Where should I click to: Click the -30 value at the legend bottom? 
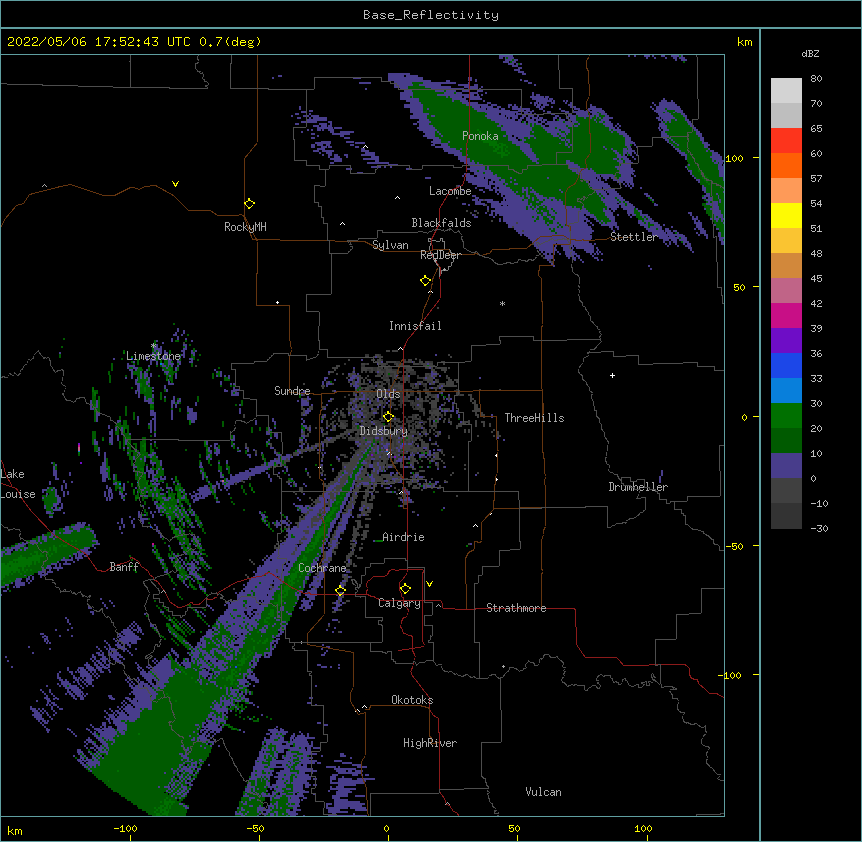pyautogui.click(x=819, y=528)
